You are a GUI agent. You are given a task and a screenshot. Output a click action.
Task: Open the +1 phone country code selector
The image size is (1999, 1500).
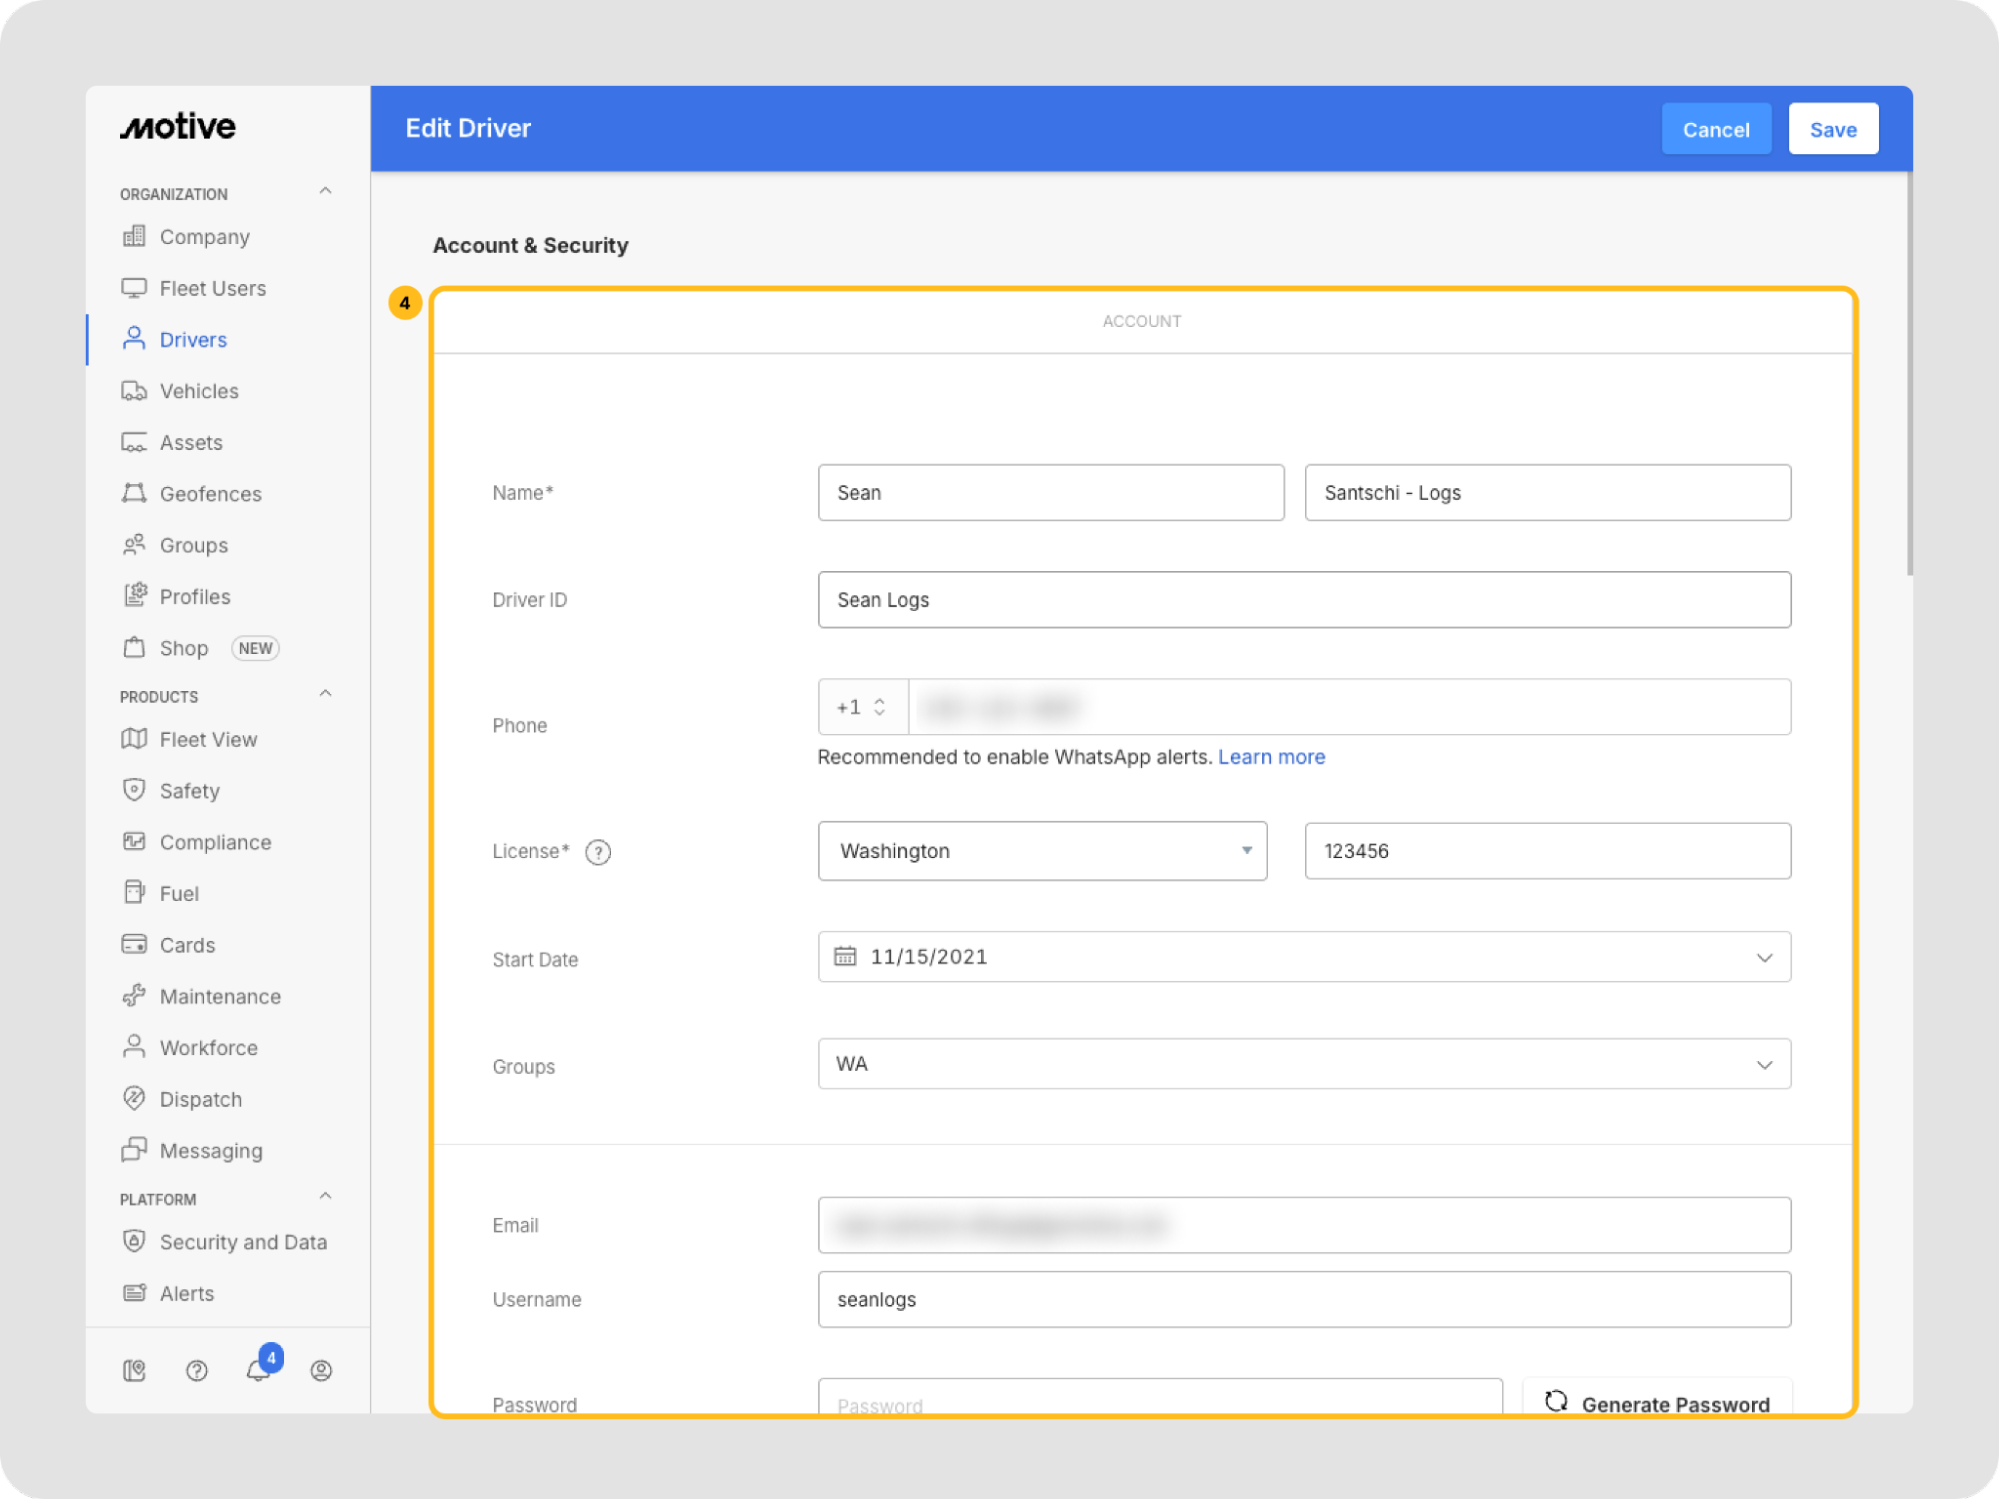pyautogui.click(x=862, y=707)
